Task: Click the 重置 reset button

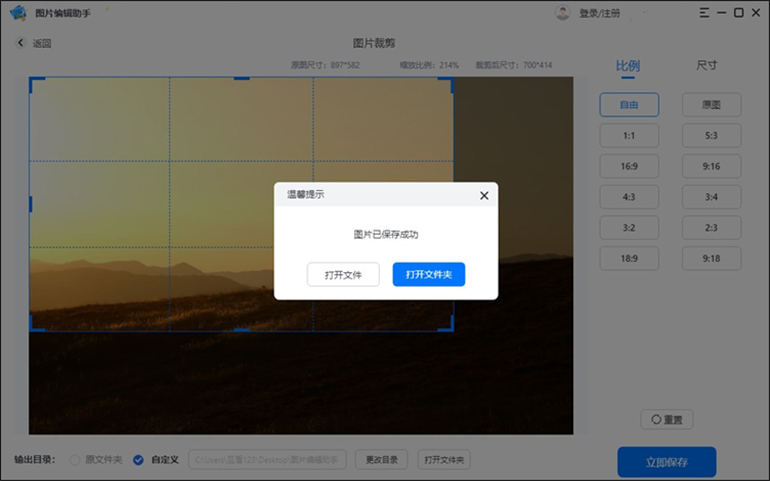Action: pyautogui.click(x=667, y=420)
